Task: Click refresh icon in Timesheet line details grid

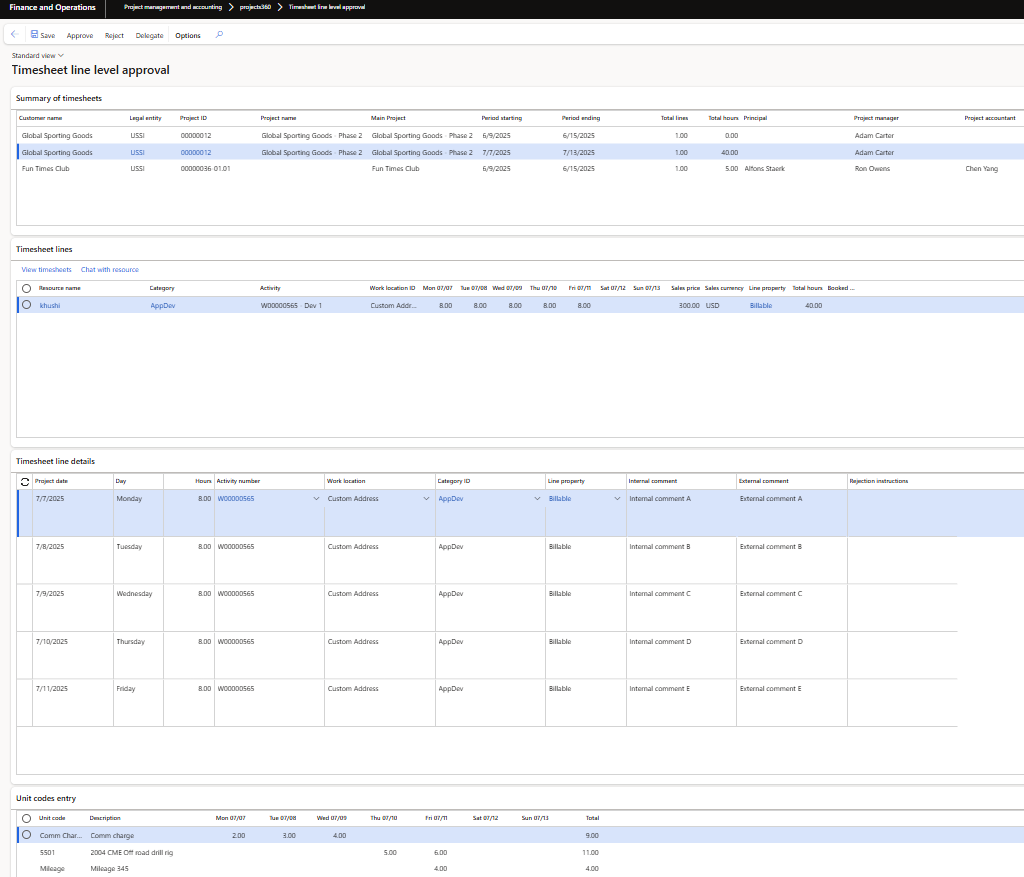Action: (x=25, y=481)
